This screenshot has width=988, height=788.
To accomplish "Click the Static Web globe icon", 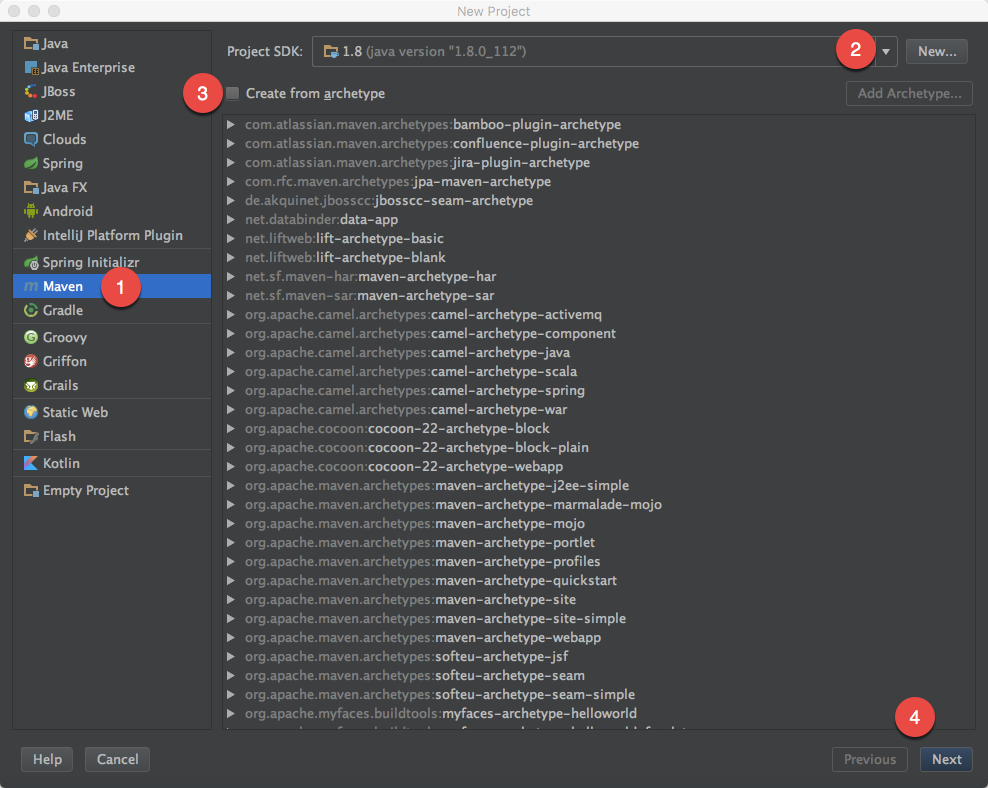I will (31, 412).
